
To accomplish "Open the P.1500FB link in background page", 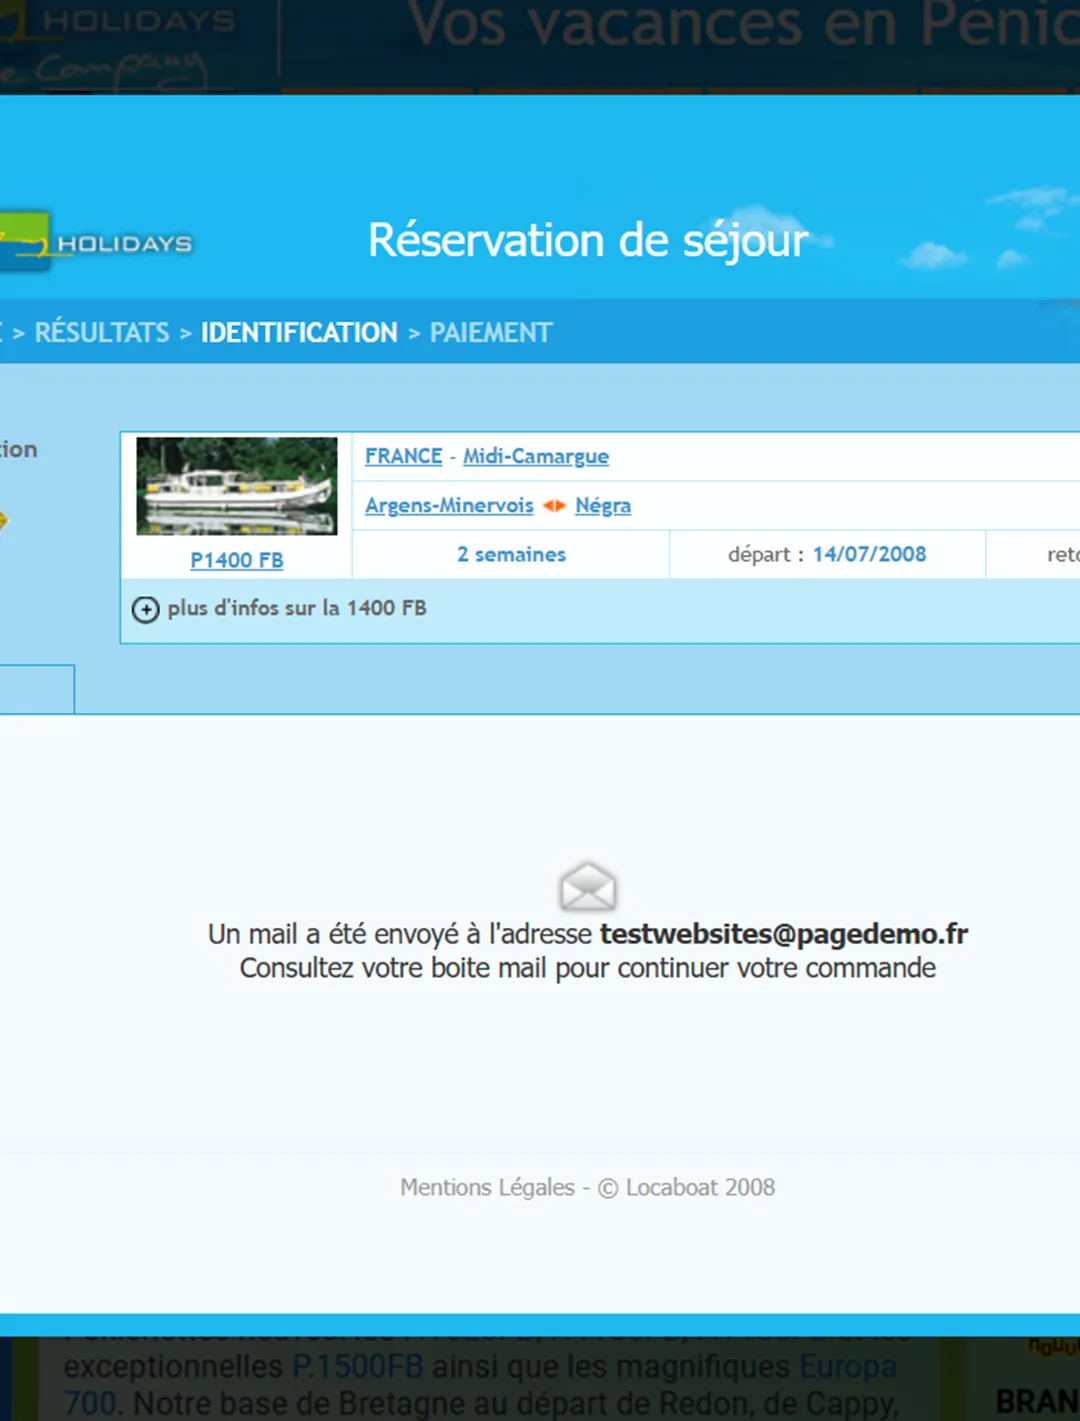I will (357, 1366).
